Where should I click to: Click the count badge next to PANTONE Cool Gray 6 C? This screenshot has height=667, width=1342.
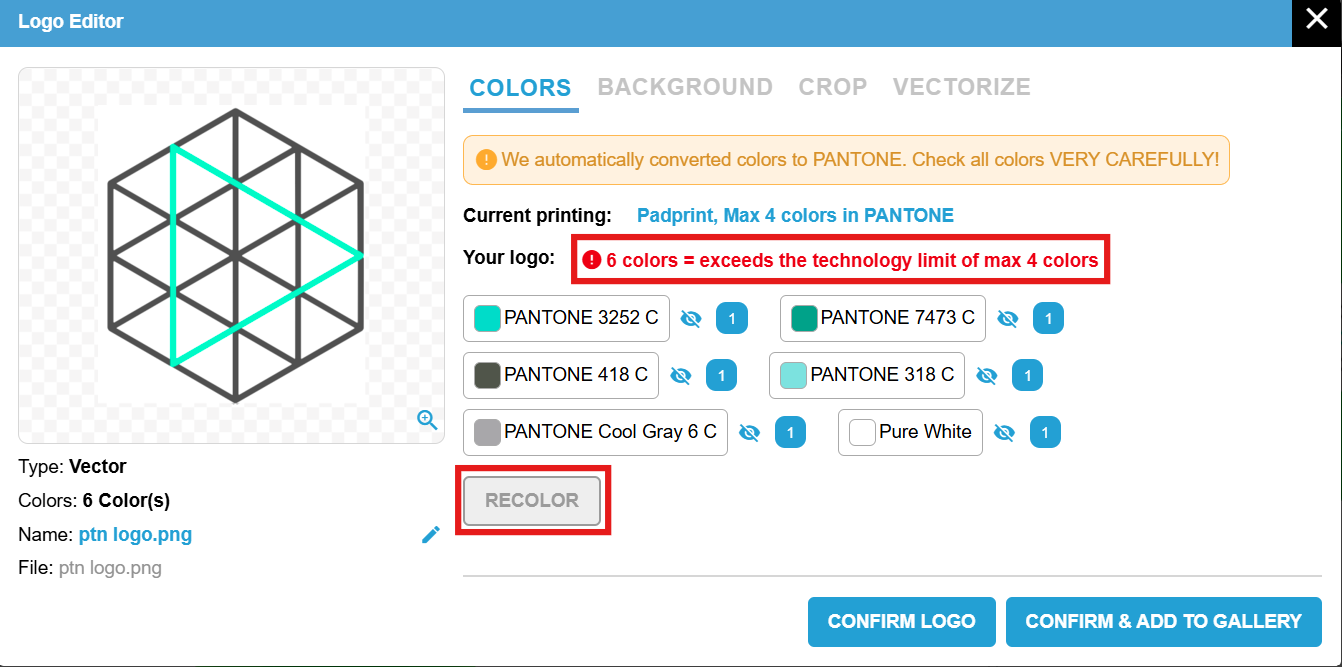[x=790, y=432]
